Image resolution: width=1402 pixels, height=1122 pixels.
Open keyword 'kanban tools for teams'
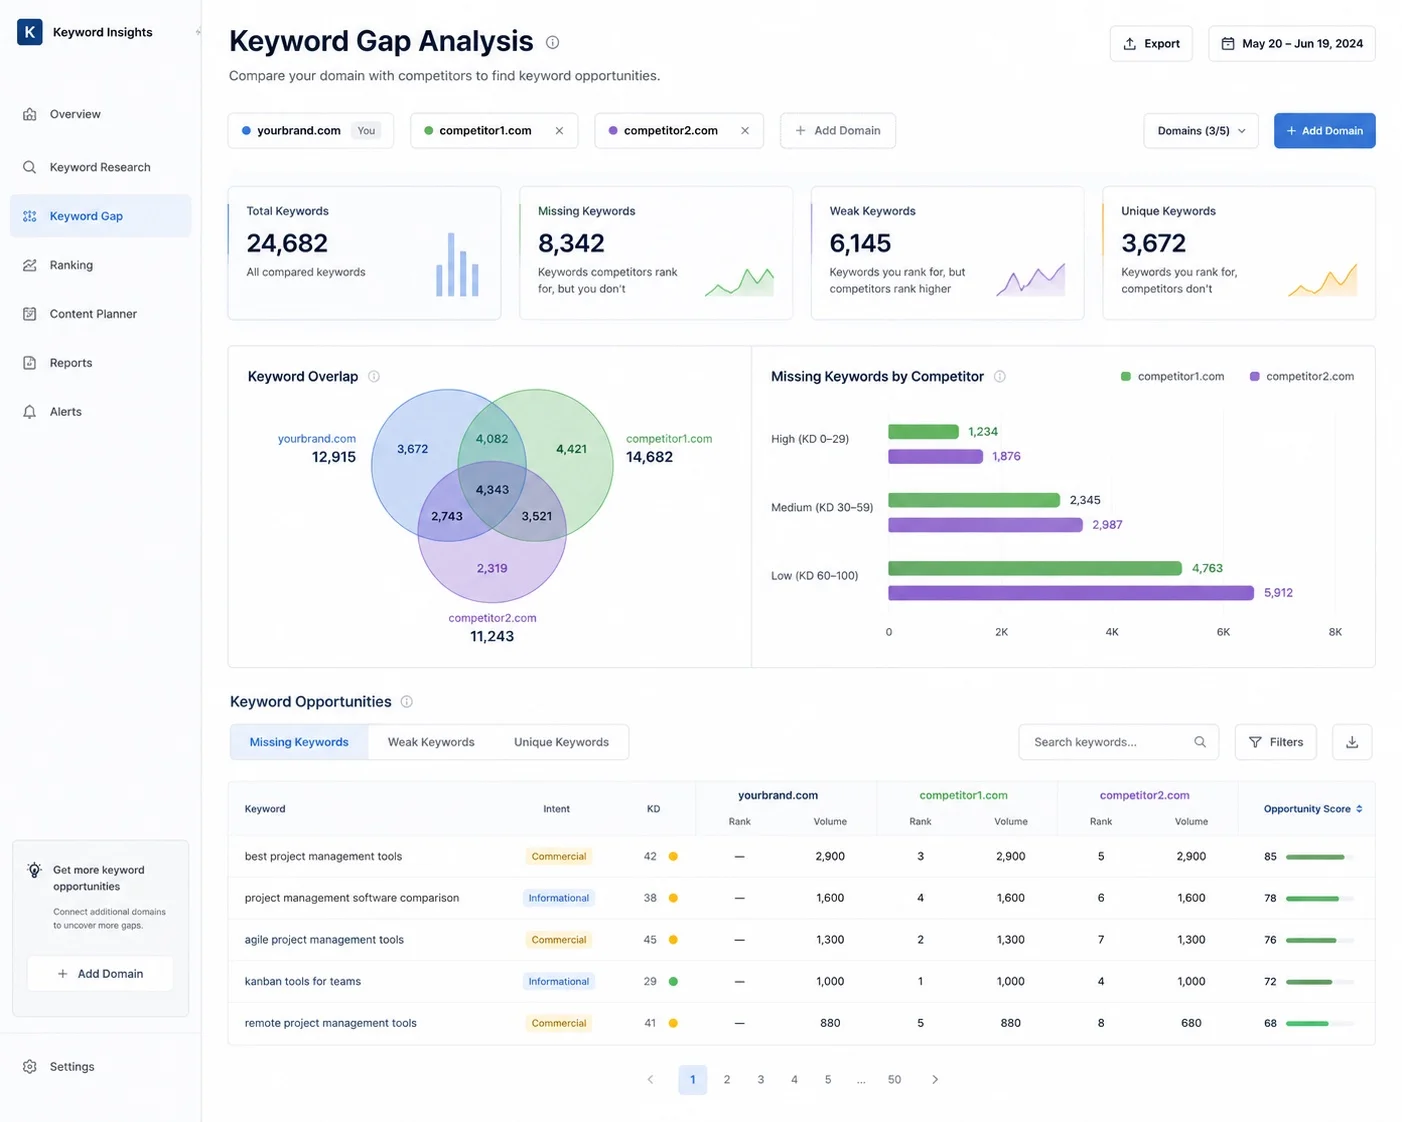coord(303,982)
